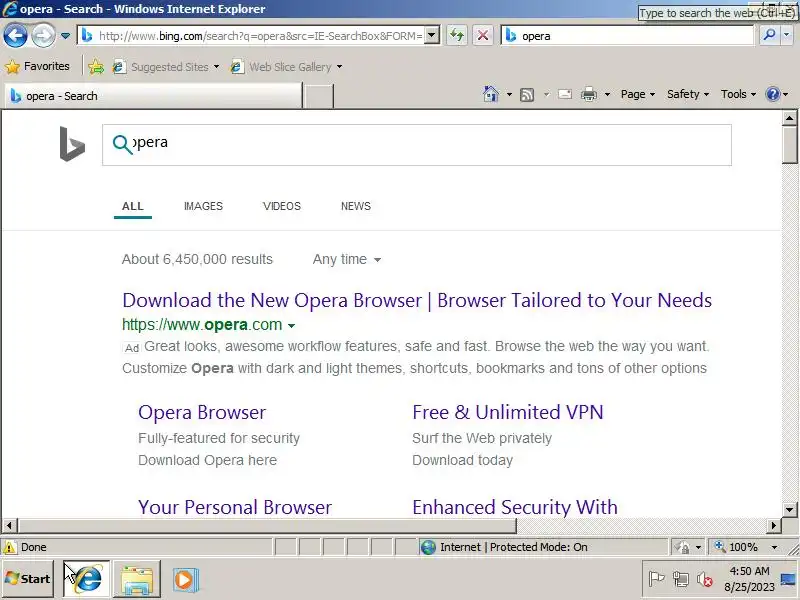Click the Action Center flag tray icon
This screenshot has height=600, width=800.
(656, 579)
